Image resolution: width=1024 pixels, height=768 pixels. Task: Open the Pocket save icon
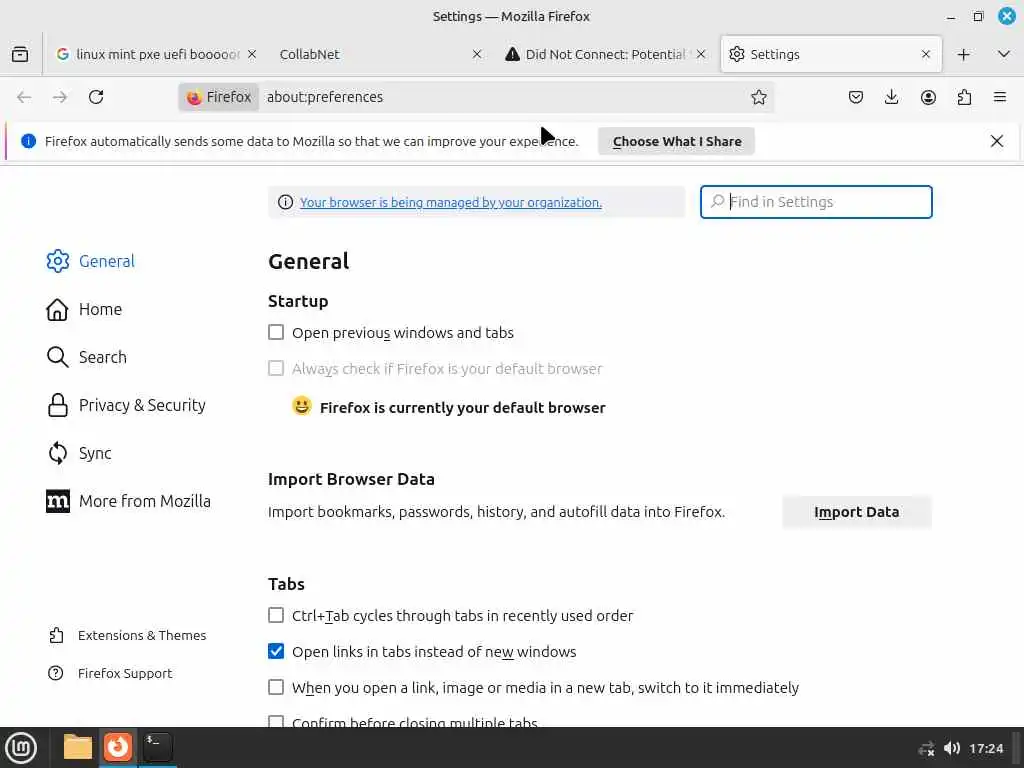click(x=856, y=97)
